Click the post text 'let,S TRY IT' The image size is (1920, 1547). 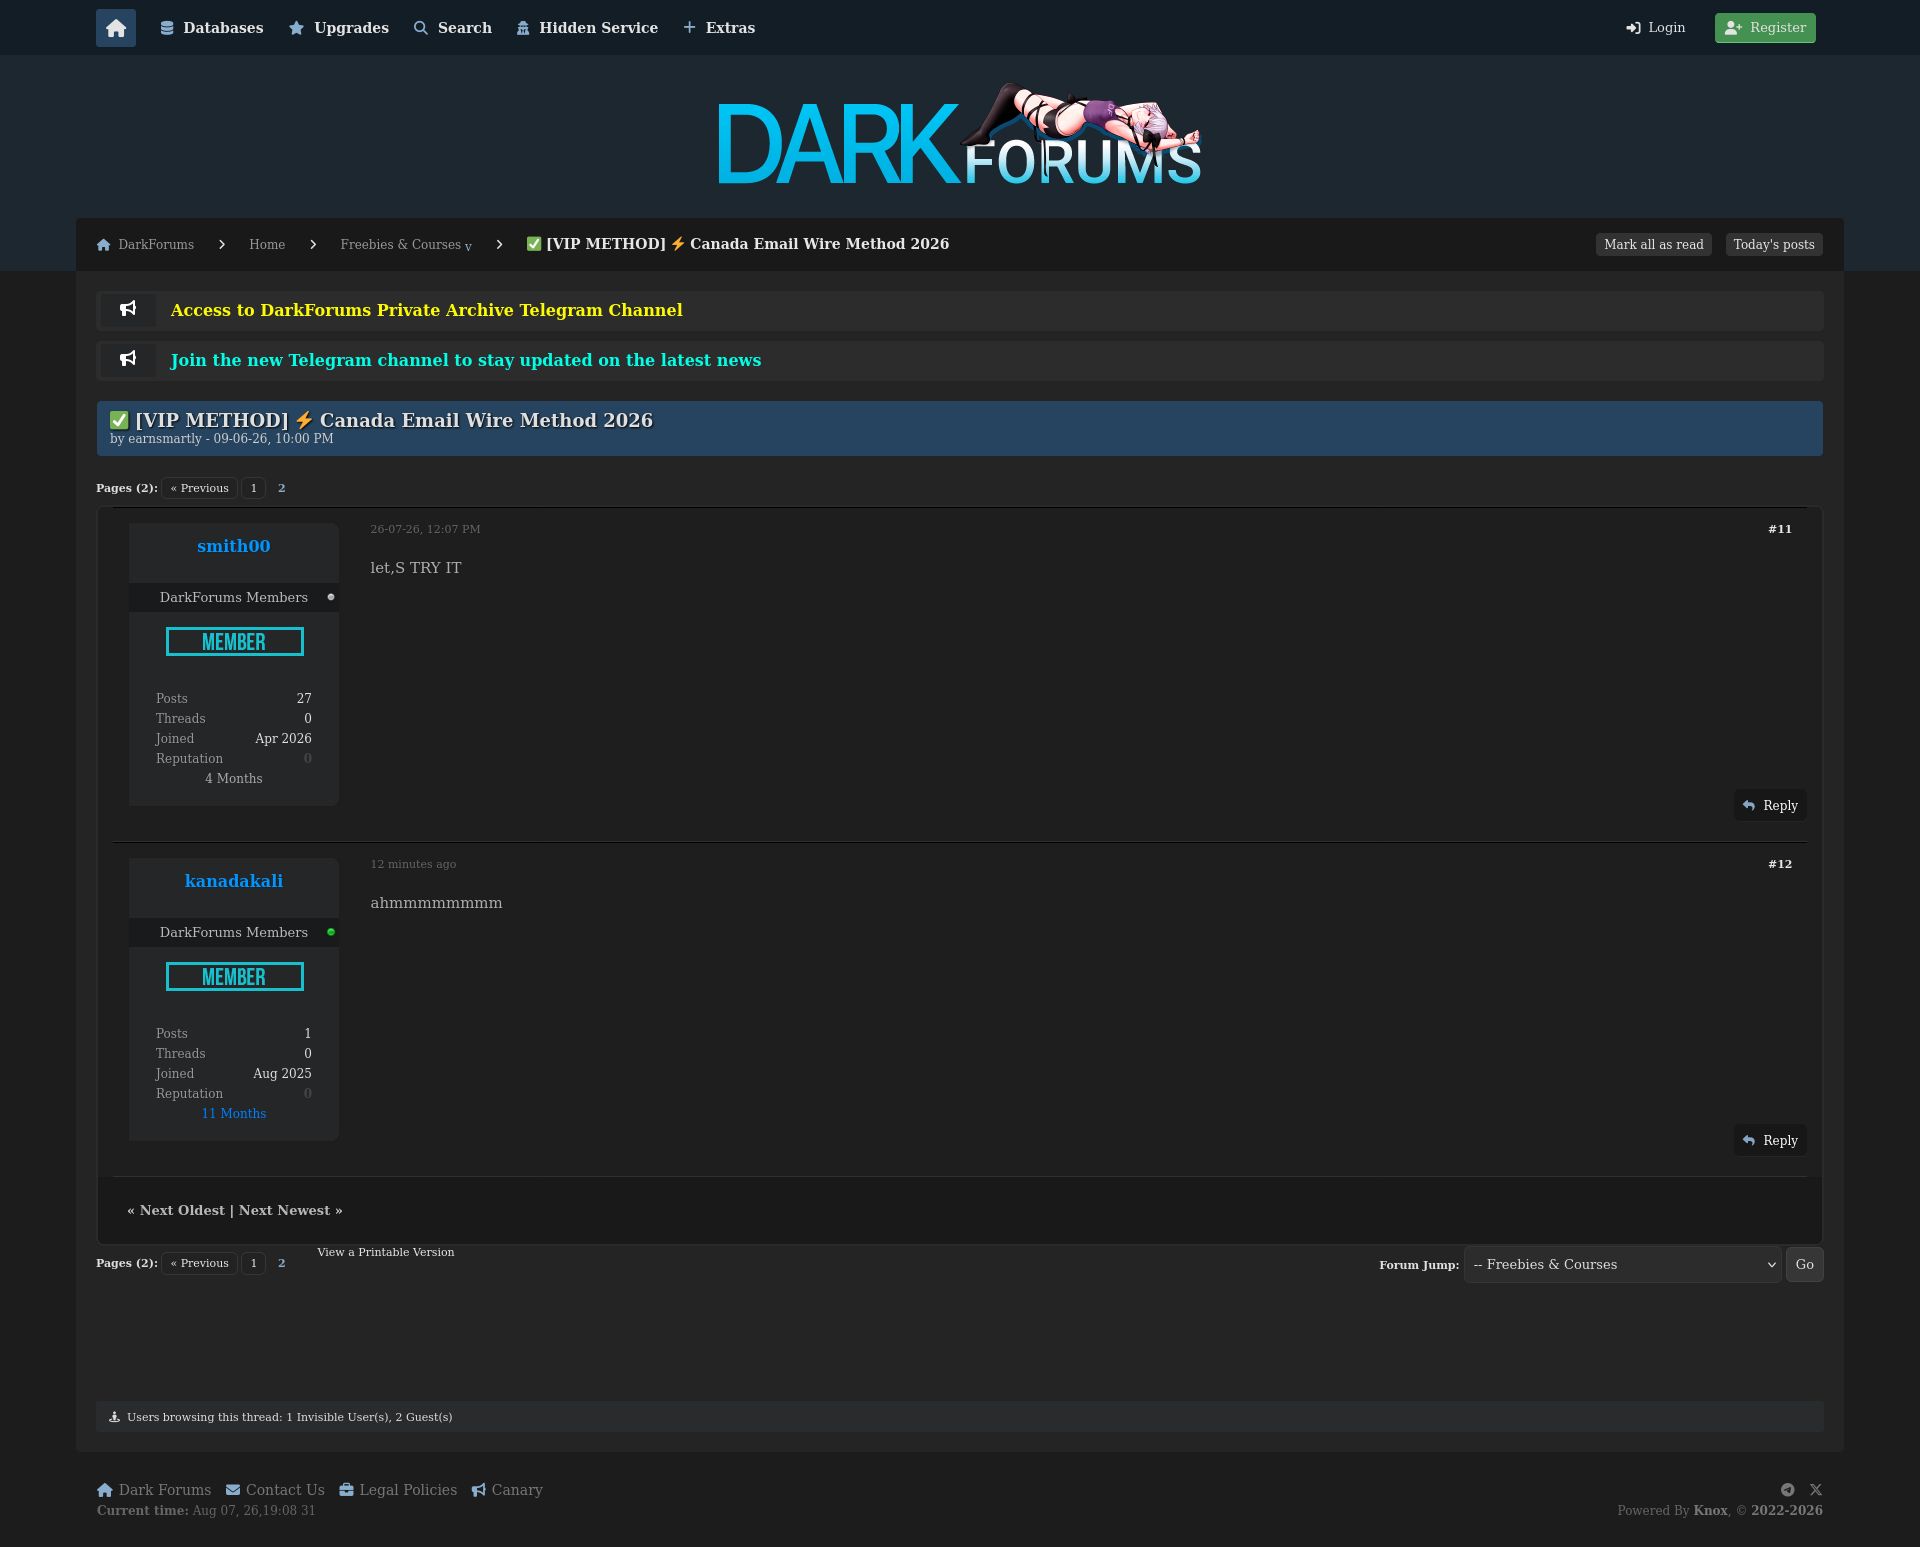click(x=416, y=568)
